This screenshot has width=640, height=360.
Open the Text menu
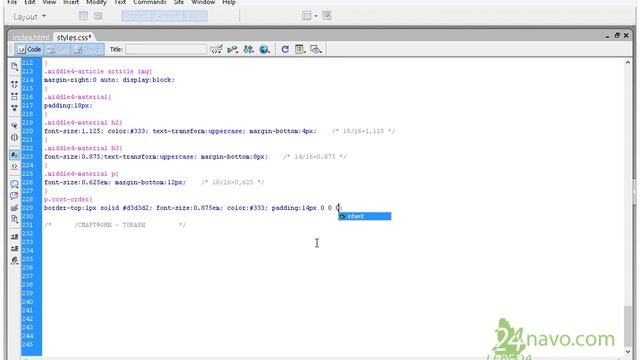click(120, 2)
